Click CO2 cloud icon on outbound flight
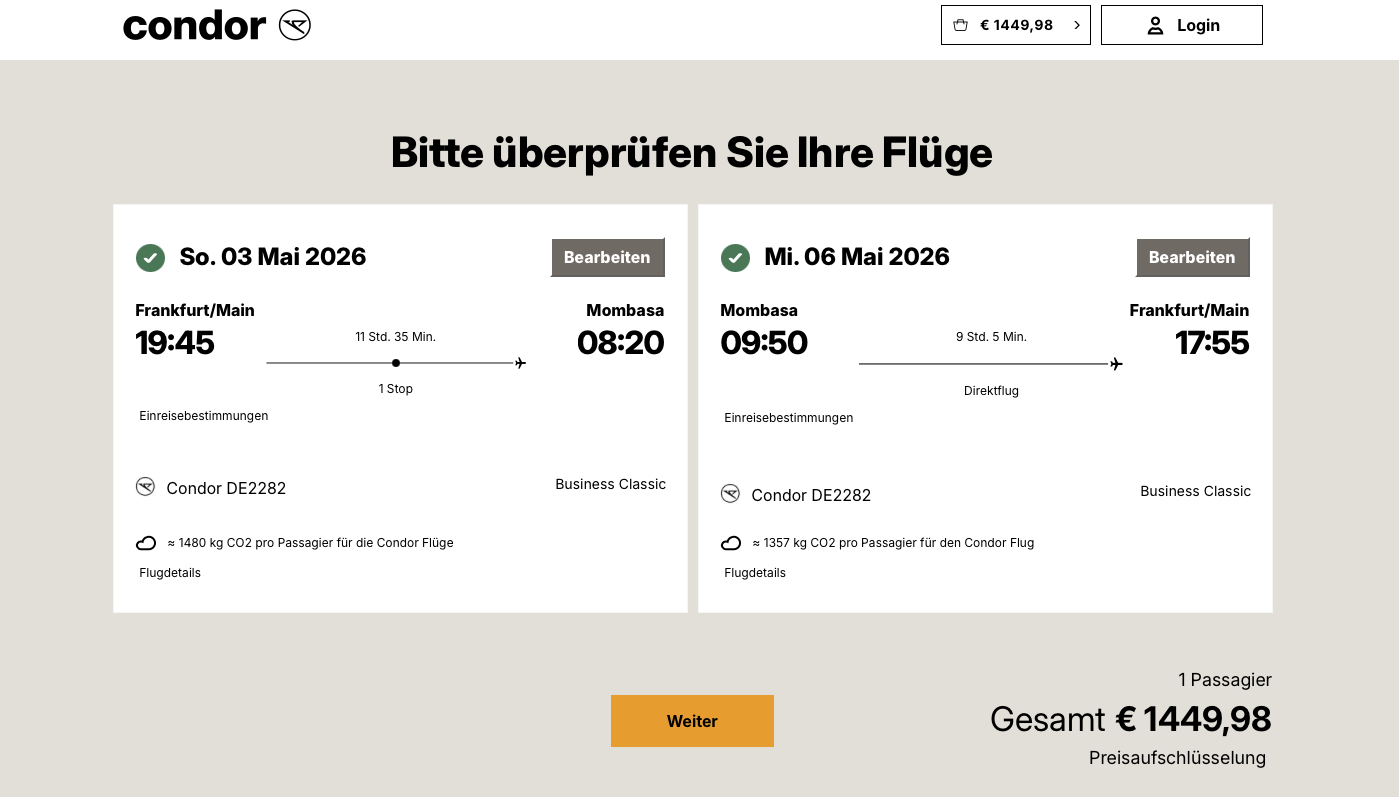This screenshot has width=1399, height=797. (x=146, y=543)
